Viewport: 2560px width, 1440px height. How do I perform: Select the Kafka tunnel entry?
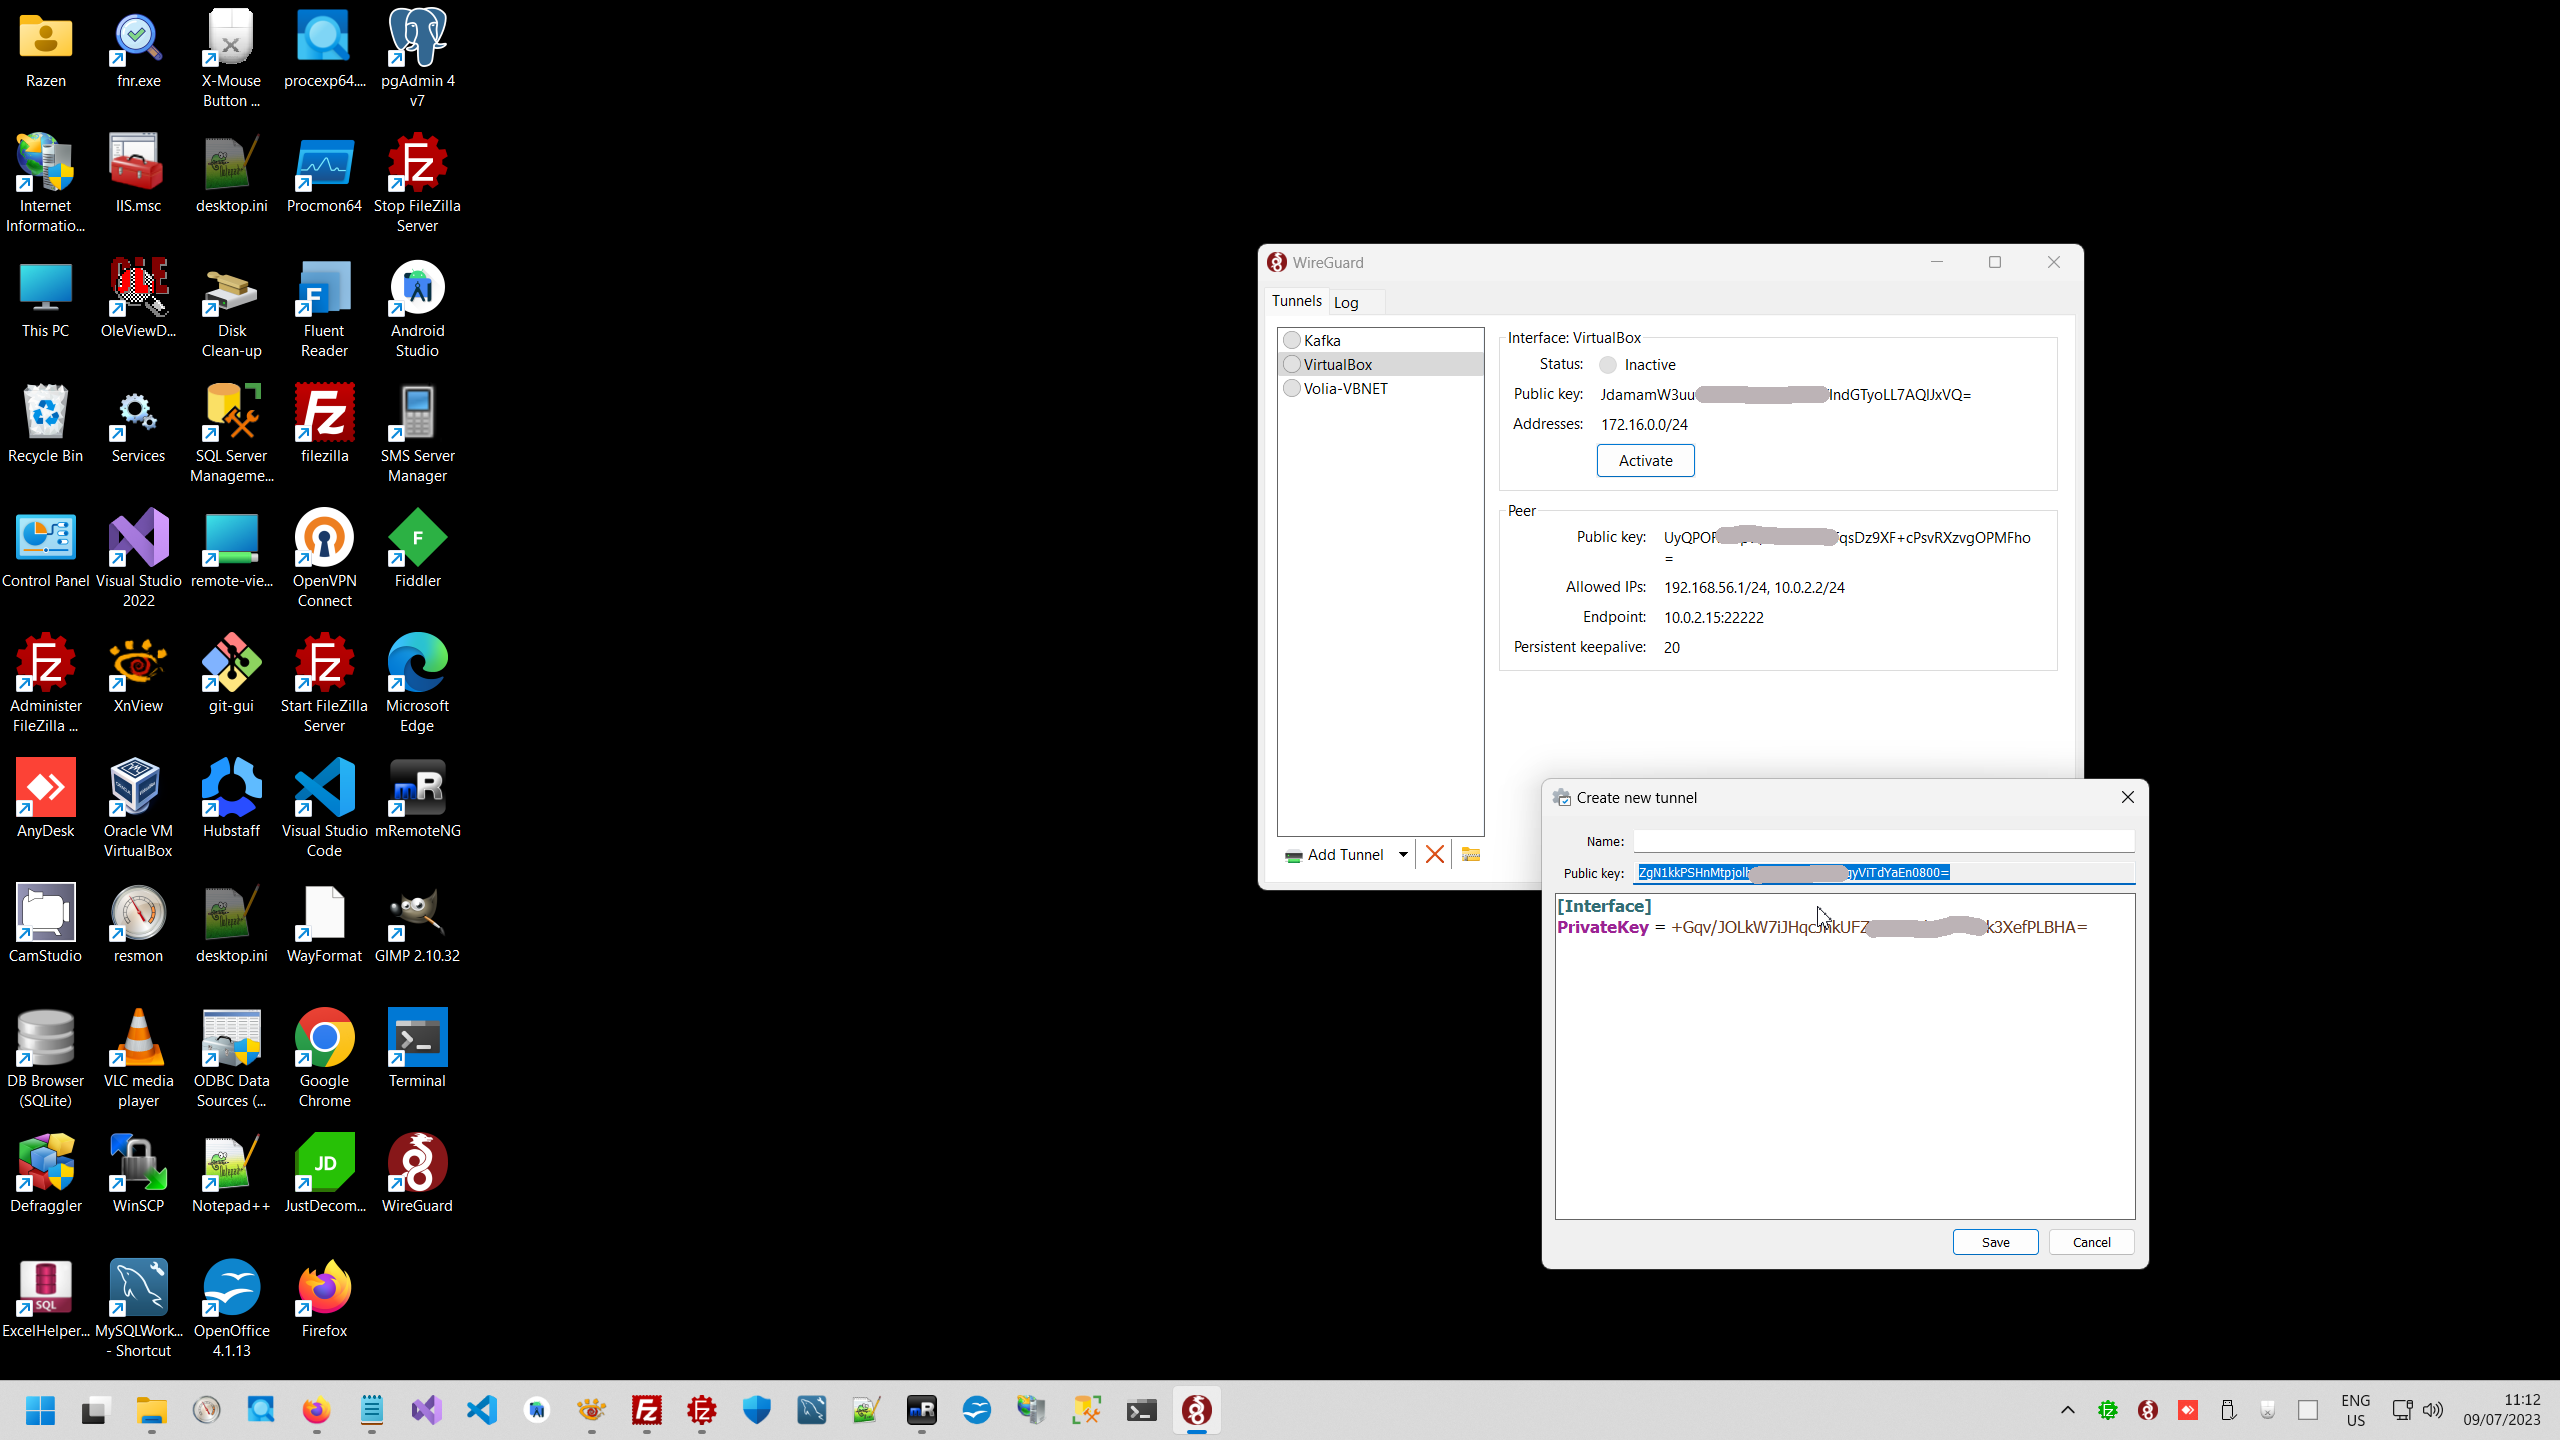point(1322,340)
